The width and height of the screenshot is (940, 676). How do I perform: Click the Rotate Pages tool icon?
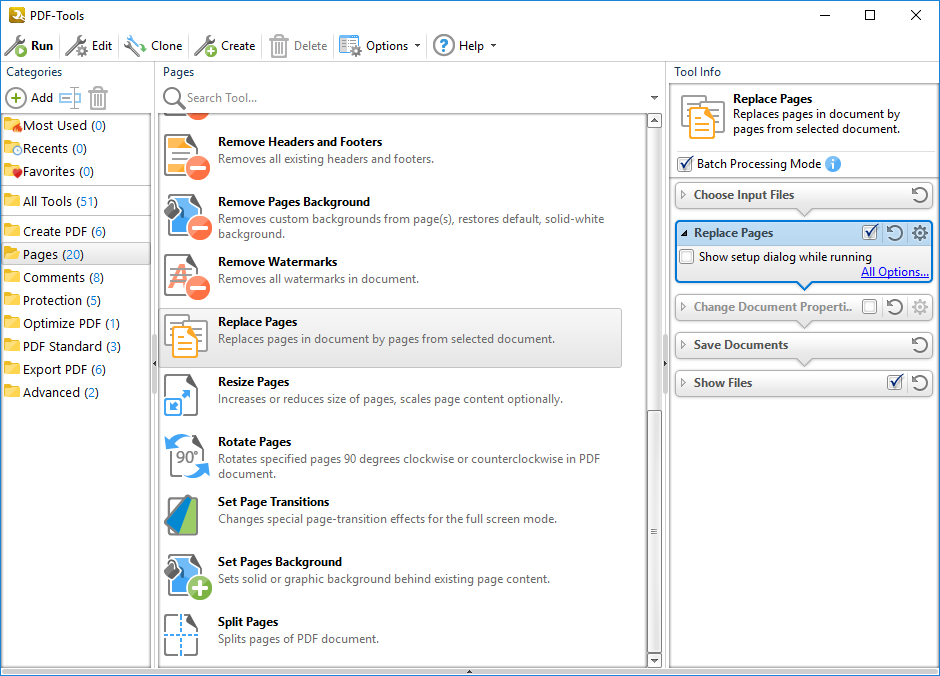[x=187, y=455]
